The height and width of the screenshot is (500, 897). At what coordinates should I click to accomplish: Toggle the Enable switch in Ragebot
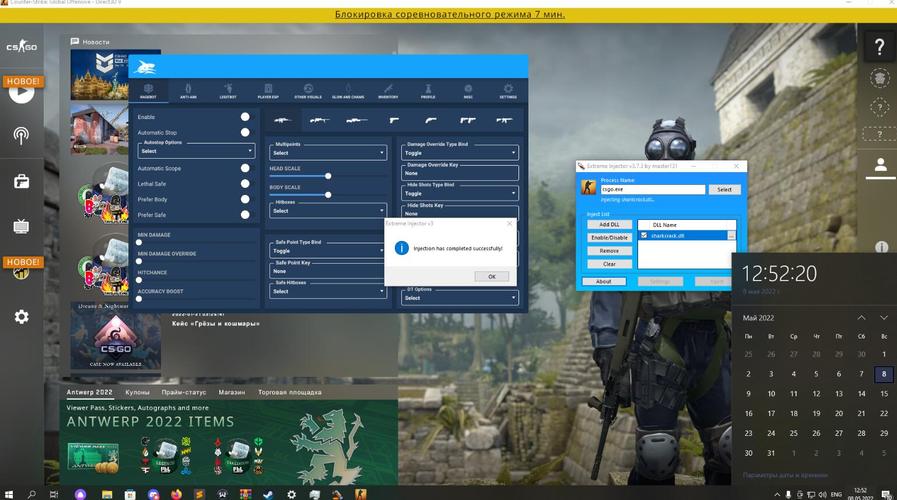[x=245, y=117]
